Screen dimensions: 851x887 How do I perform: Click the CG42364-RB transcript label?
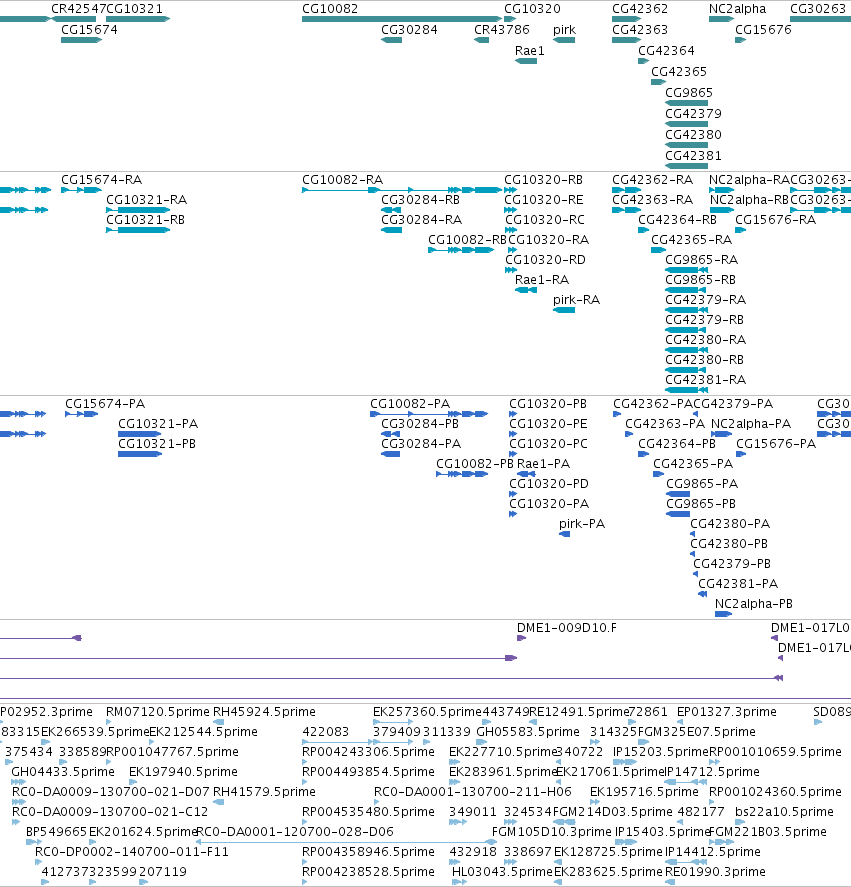point(677,220)
